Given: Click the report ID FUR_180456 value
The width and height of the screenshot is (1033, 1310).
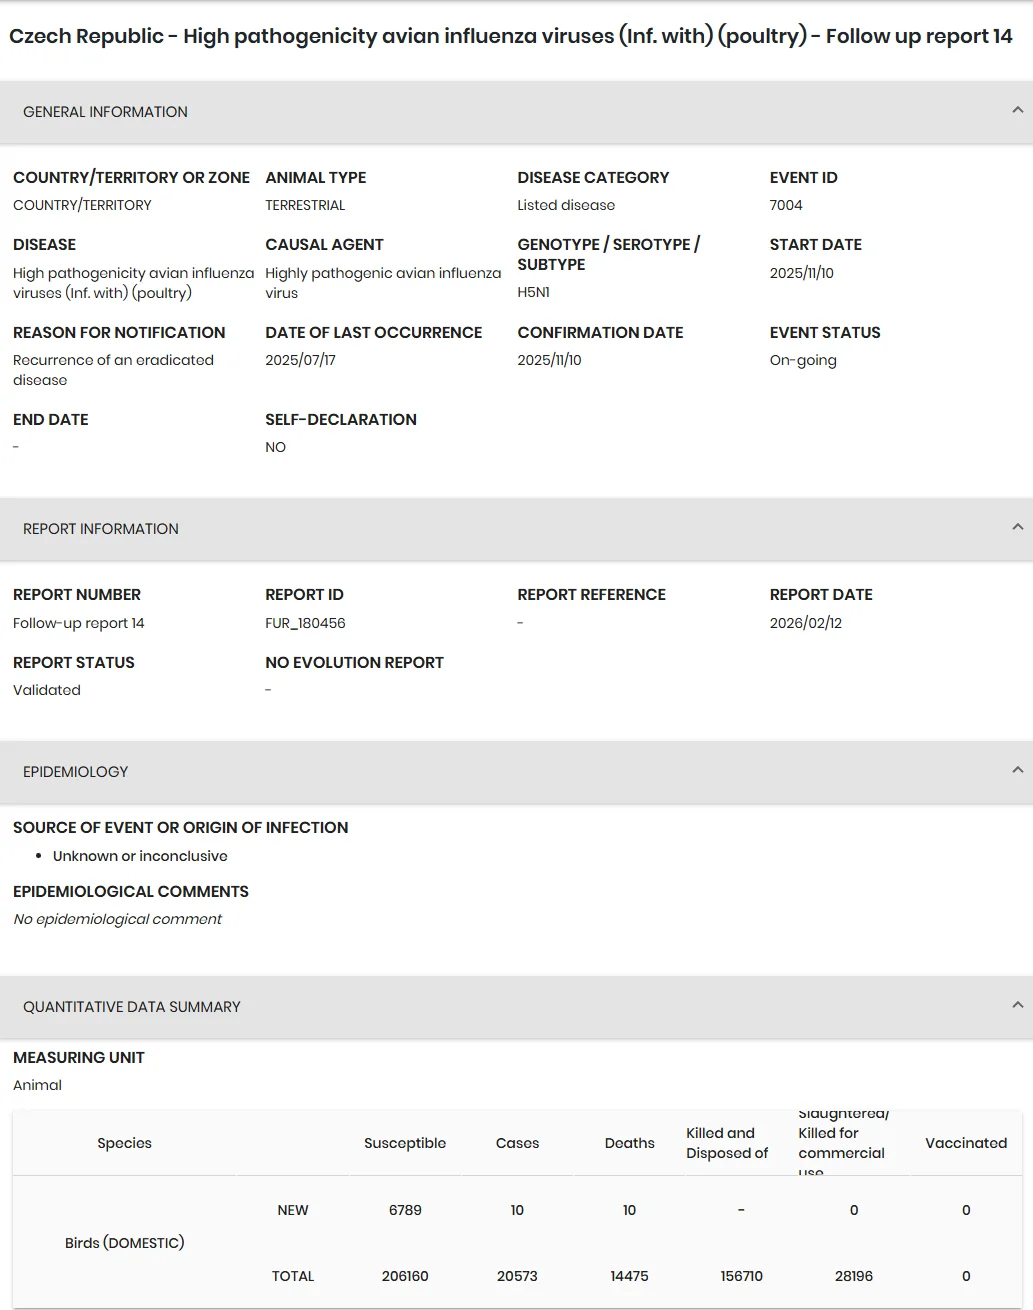Looking at the screenshot, I should point(305,623).
